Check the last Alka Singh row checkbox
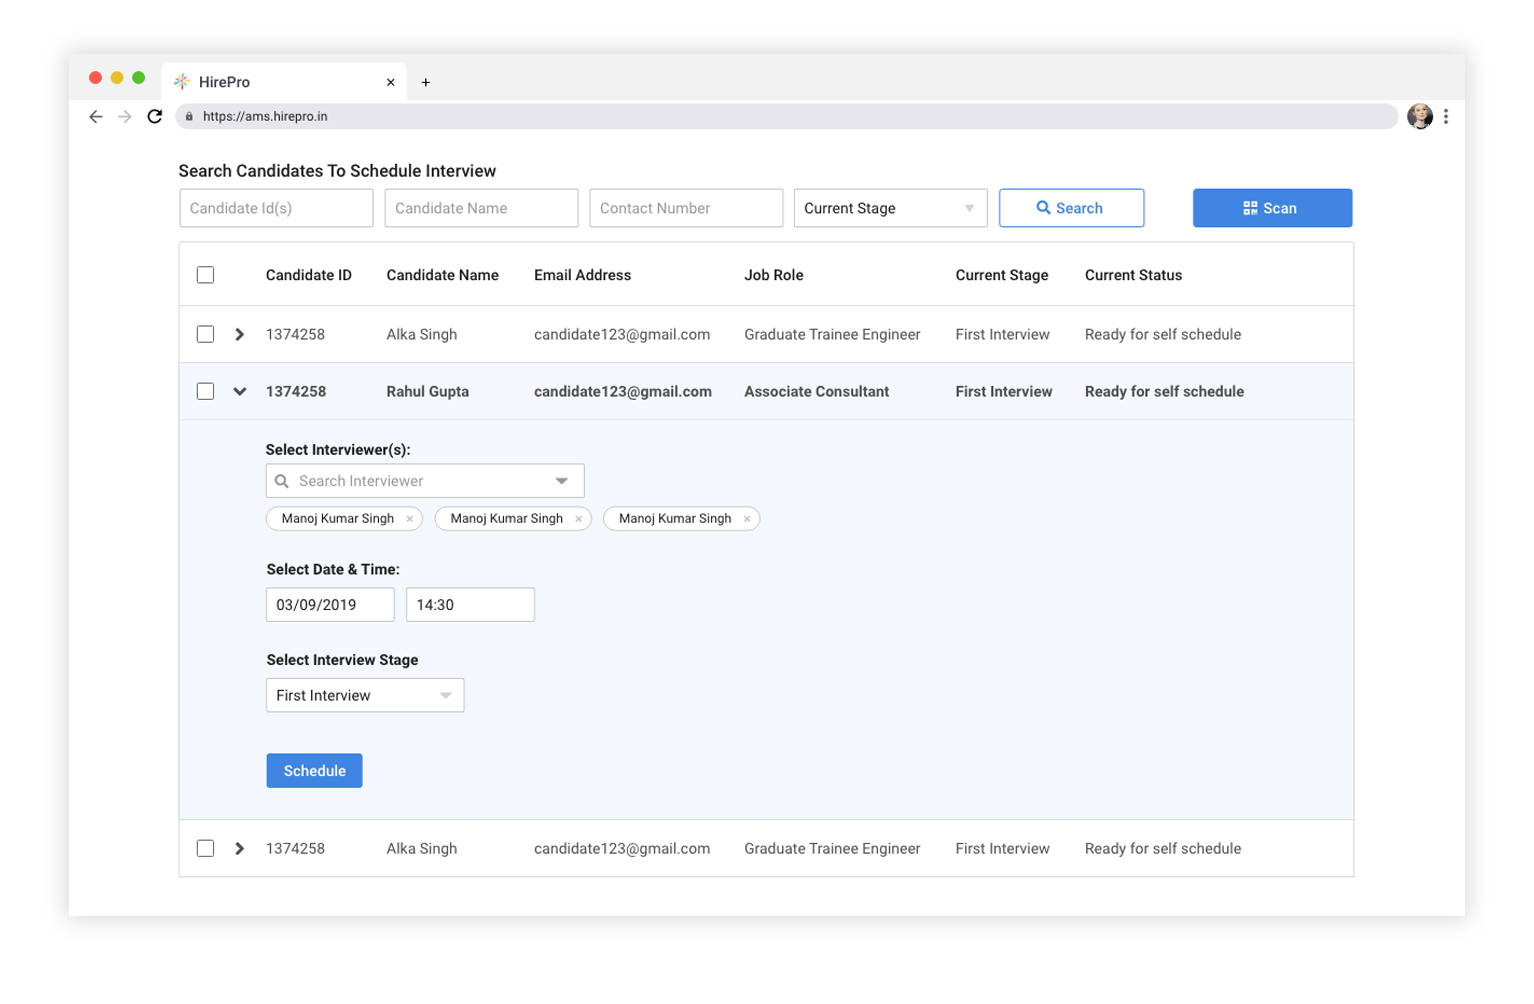Image resolution: width=1534 pixels, height=1004 pixels. (x=205, y=848)
